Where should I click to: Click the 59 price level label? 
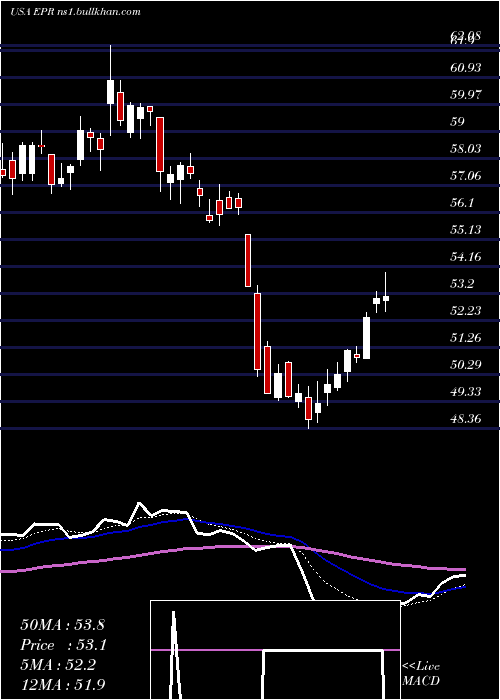tap(457, 122)
